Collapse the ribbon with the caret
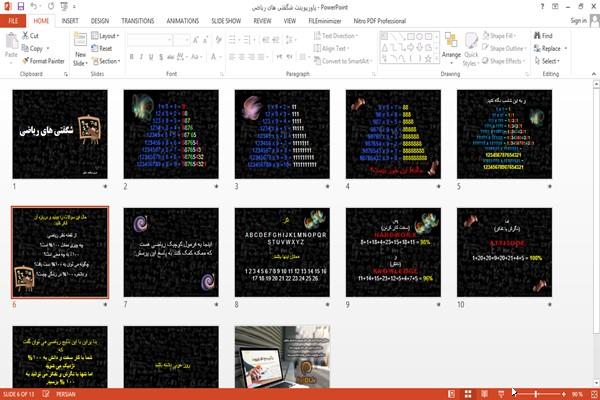Image resolution: width=600 pixels, height=400 pixels. pos(593,74)
